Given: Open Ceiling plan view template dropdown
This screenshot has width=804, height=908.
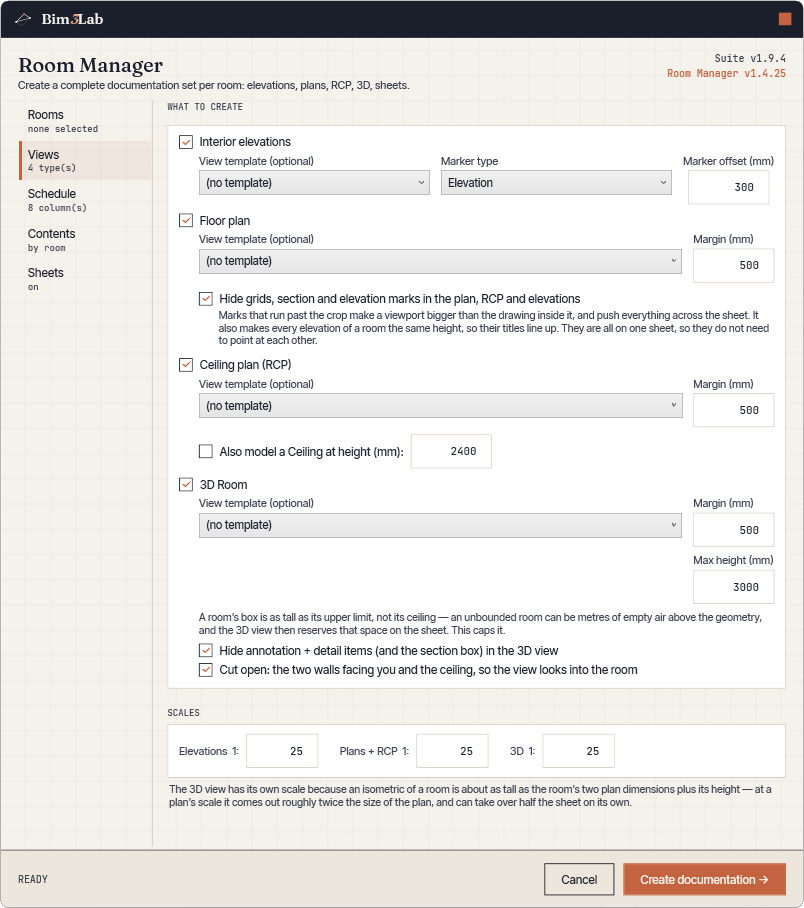Looking at the screenshot, I should coord(440,406).
